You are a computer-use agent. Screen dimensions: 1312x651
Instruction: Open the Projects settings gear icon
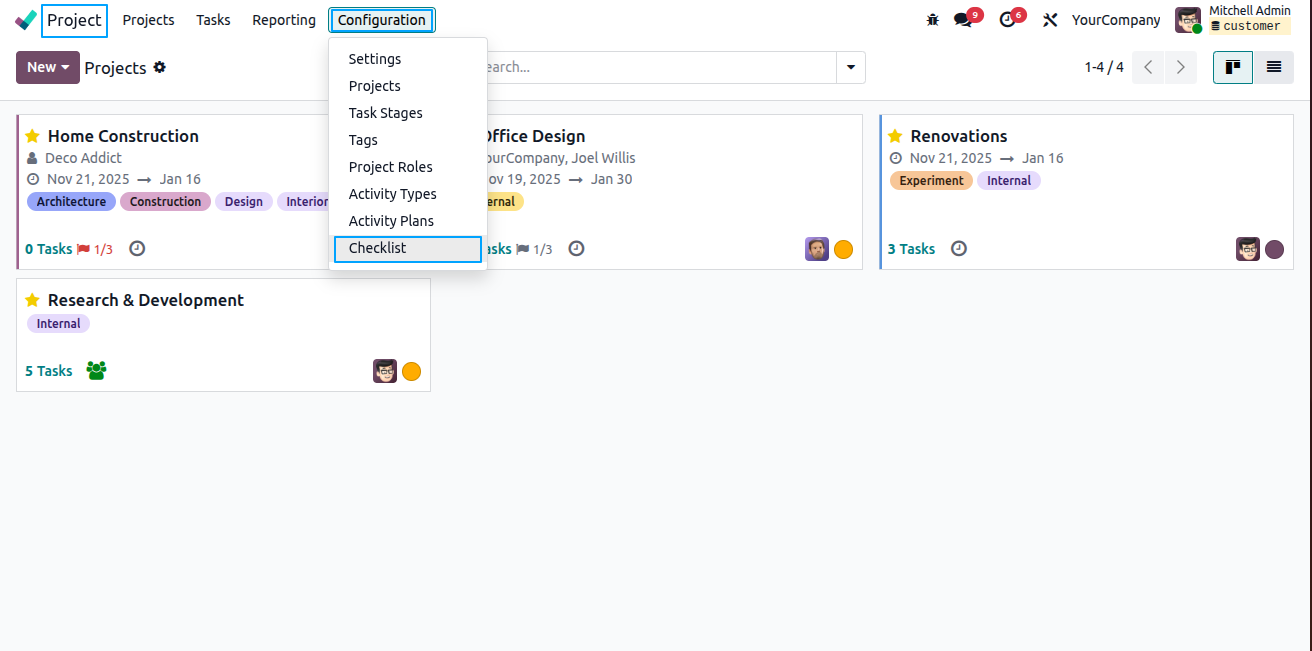tap(160, 67)
